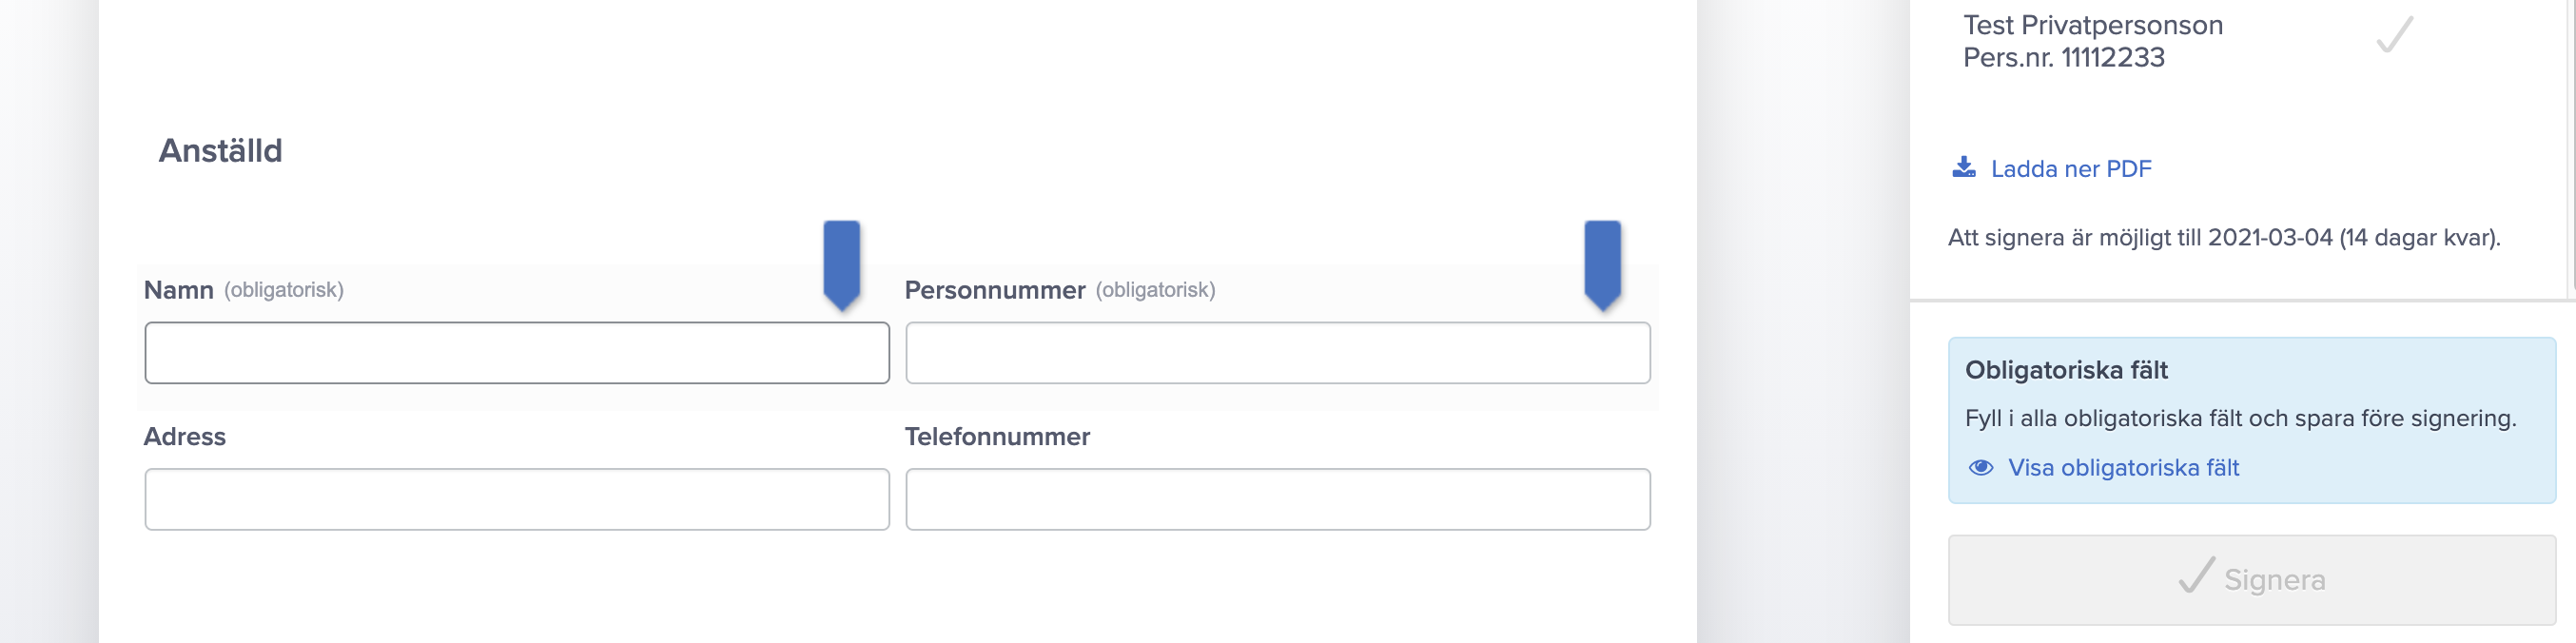Viewport: 2576px width, 643px height.
Task: Click the Namn field label
Action: [179, 290]
